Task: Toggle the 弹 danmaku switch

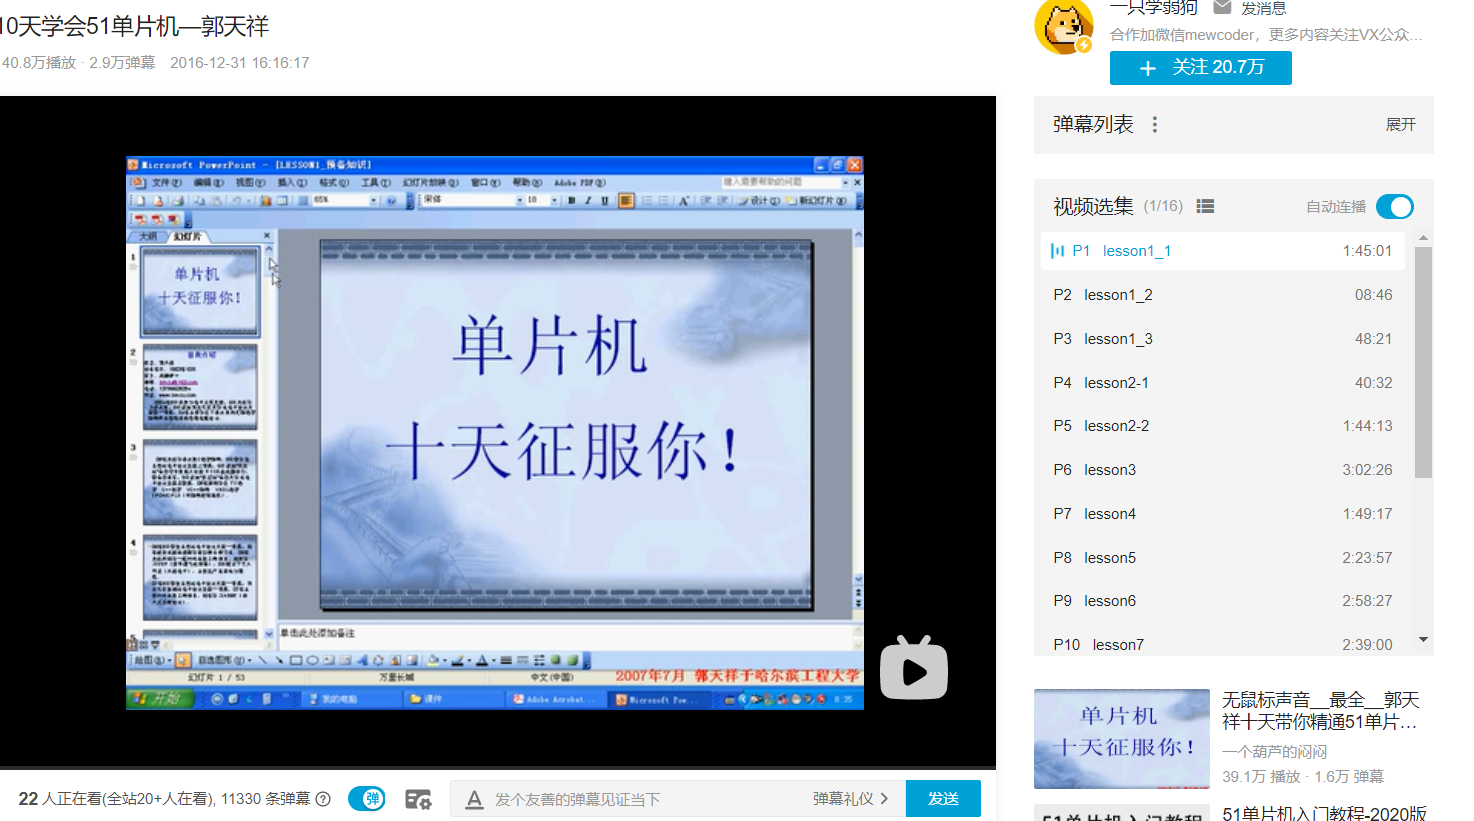Action: click(366, 799)
